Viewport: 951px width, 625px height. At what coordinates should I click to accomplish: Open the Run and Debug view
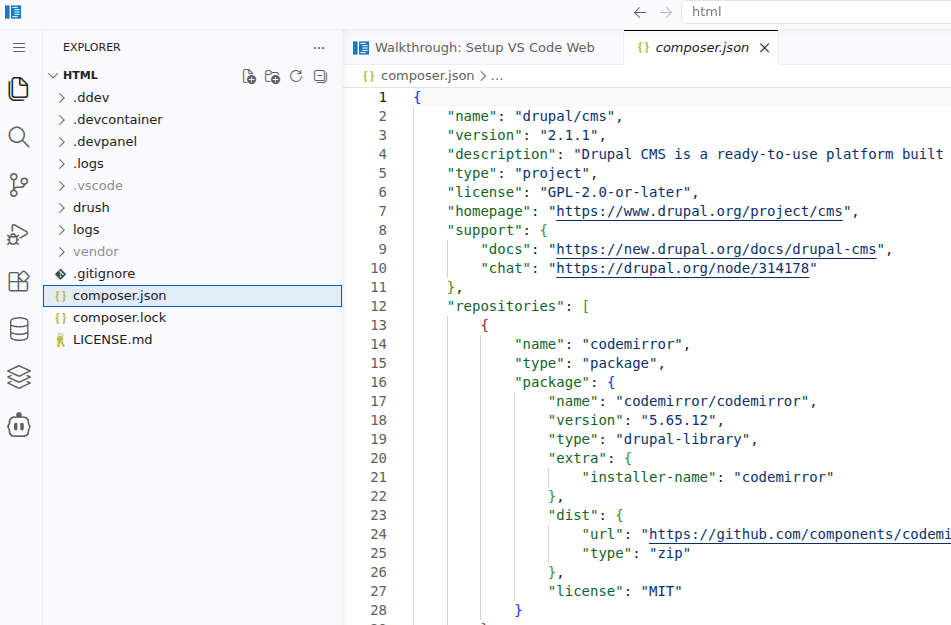click(18, 234)
